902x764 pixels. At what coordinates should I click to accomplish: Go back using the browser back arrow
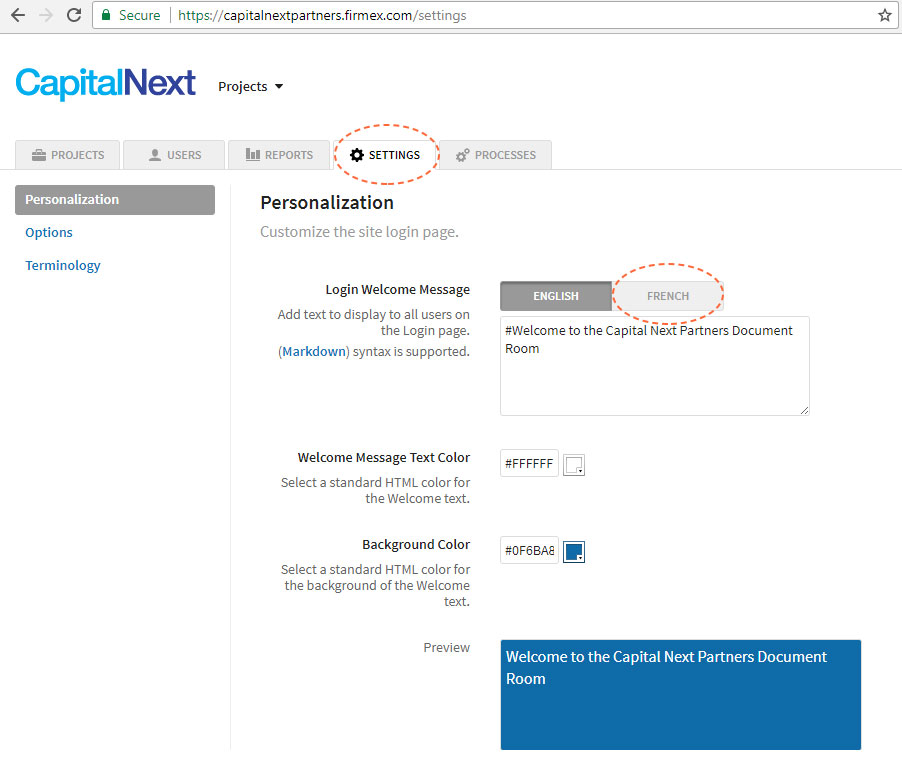coord(18,15)
